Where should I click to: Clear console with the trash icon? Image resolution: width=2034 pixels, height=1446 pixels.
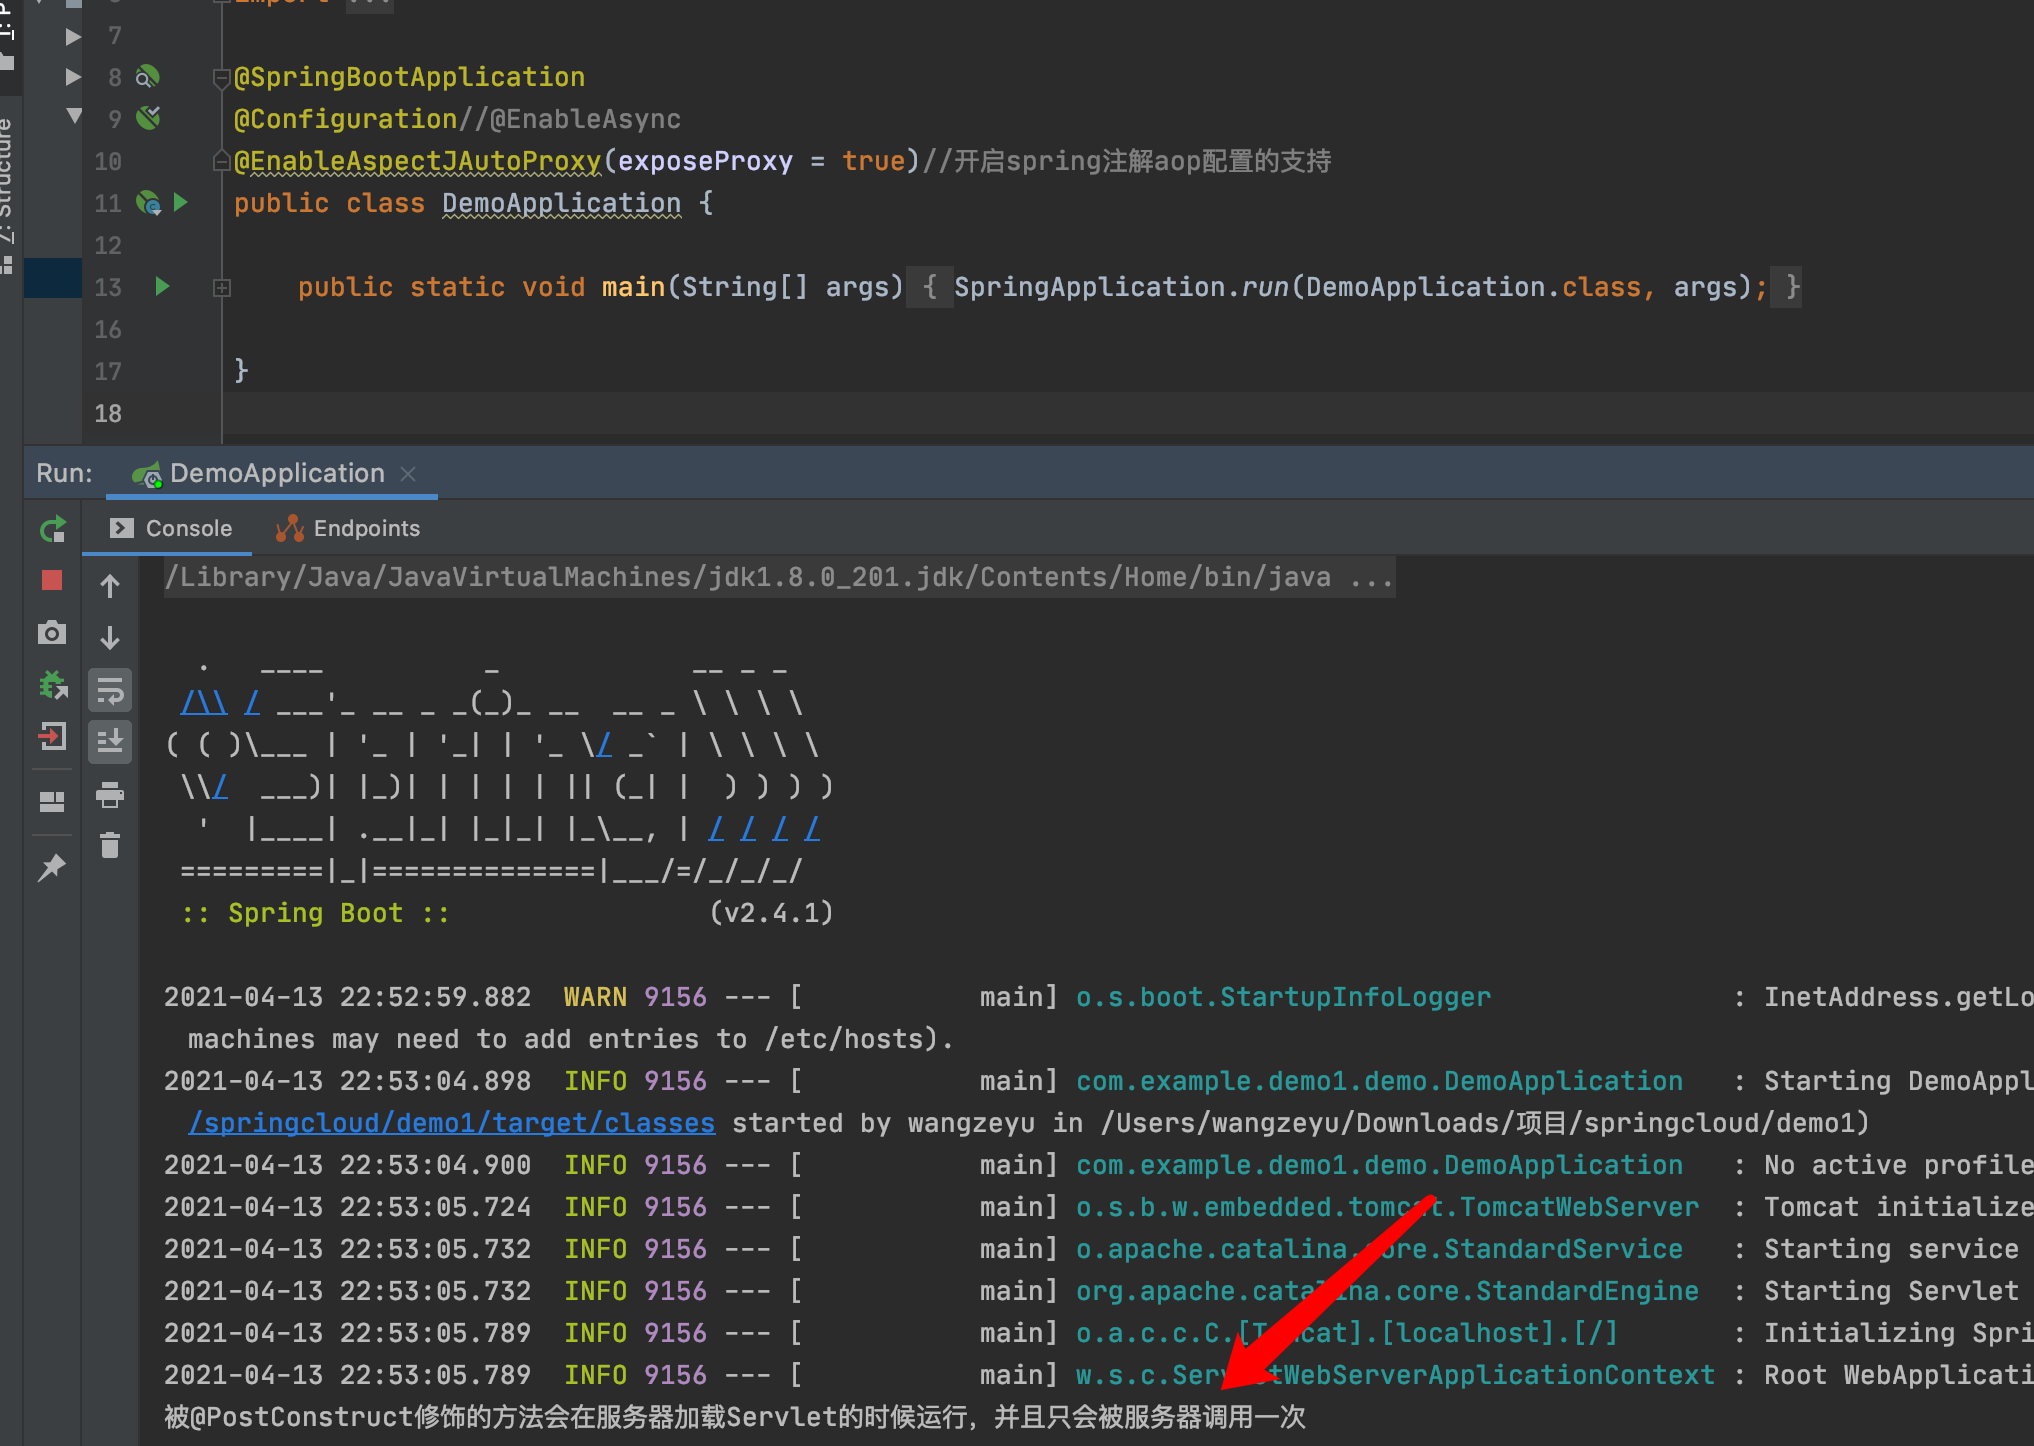tap(110, 846)
